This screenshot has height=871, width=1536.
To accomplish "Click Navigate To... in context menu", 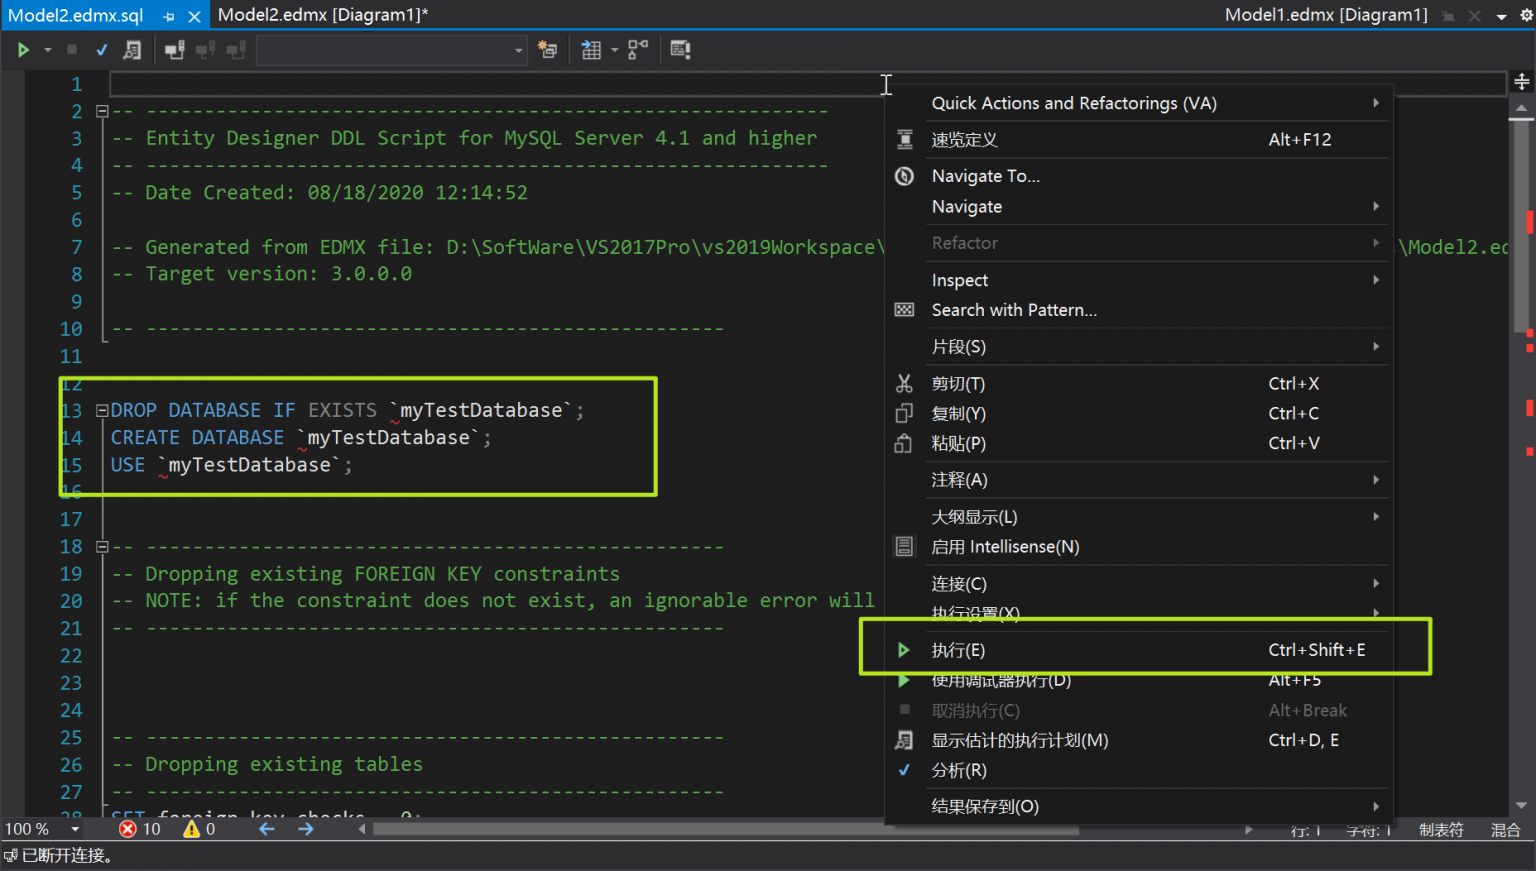I will [x=985, y=176].
